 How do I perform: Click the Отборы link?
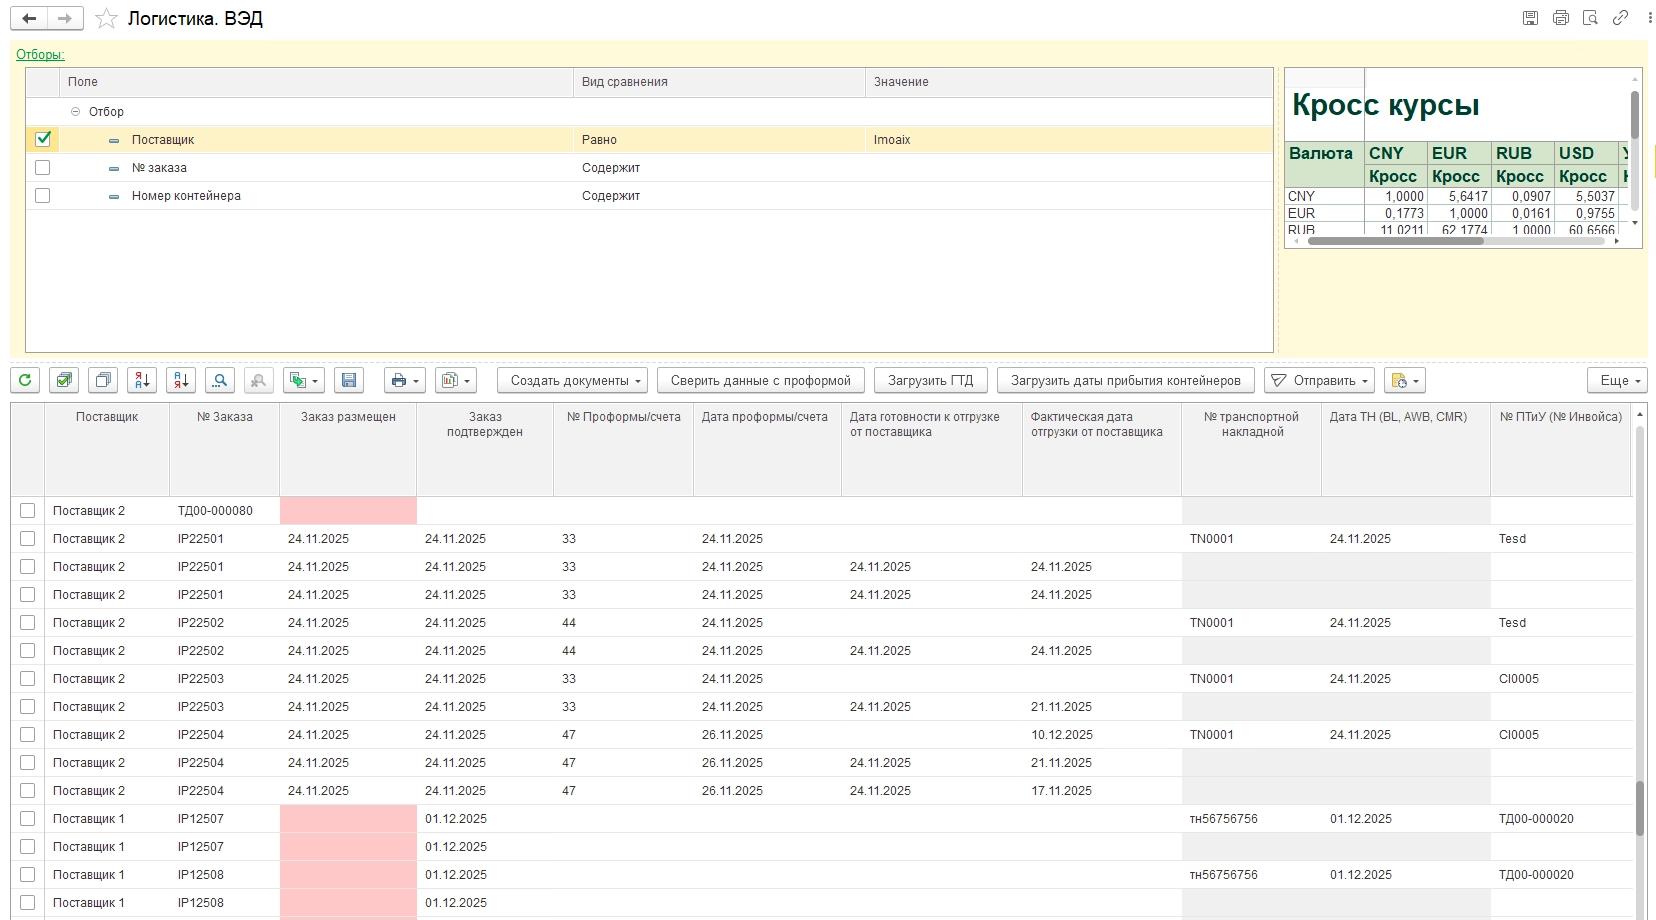coord(40,55)
